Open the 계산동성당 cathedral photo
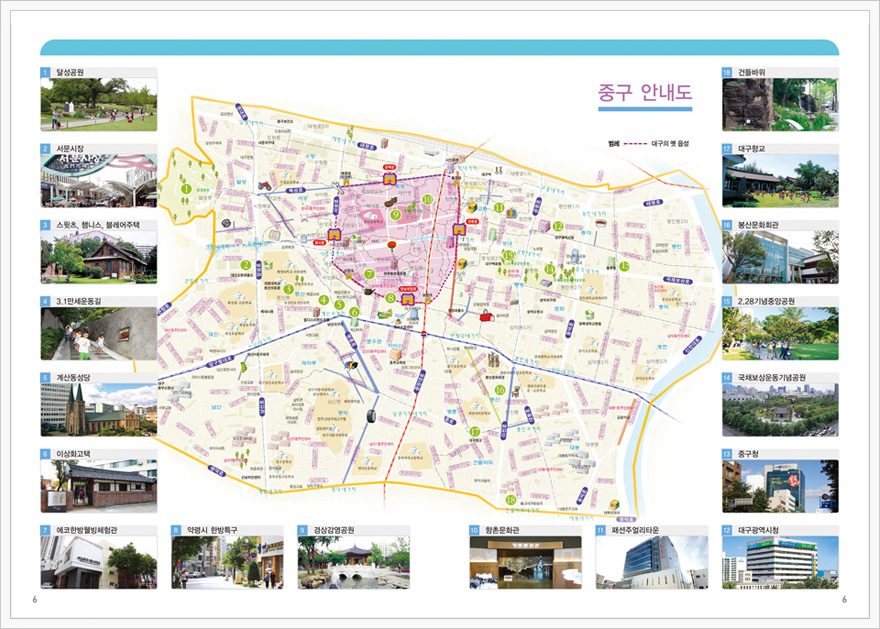The height and width of the screenshot is (629, 880). coord(99,410)
